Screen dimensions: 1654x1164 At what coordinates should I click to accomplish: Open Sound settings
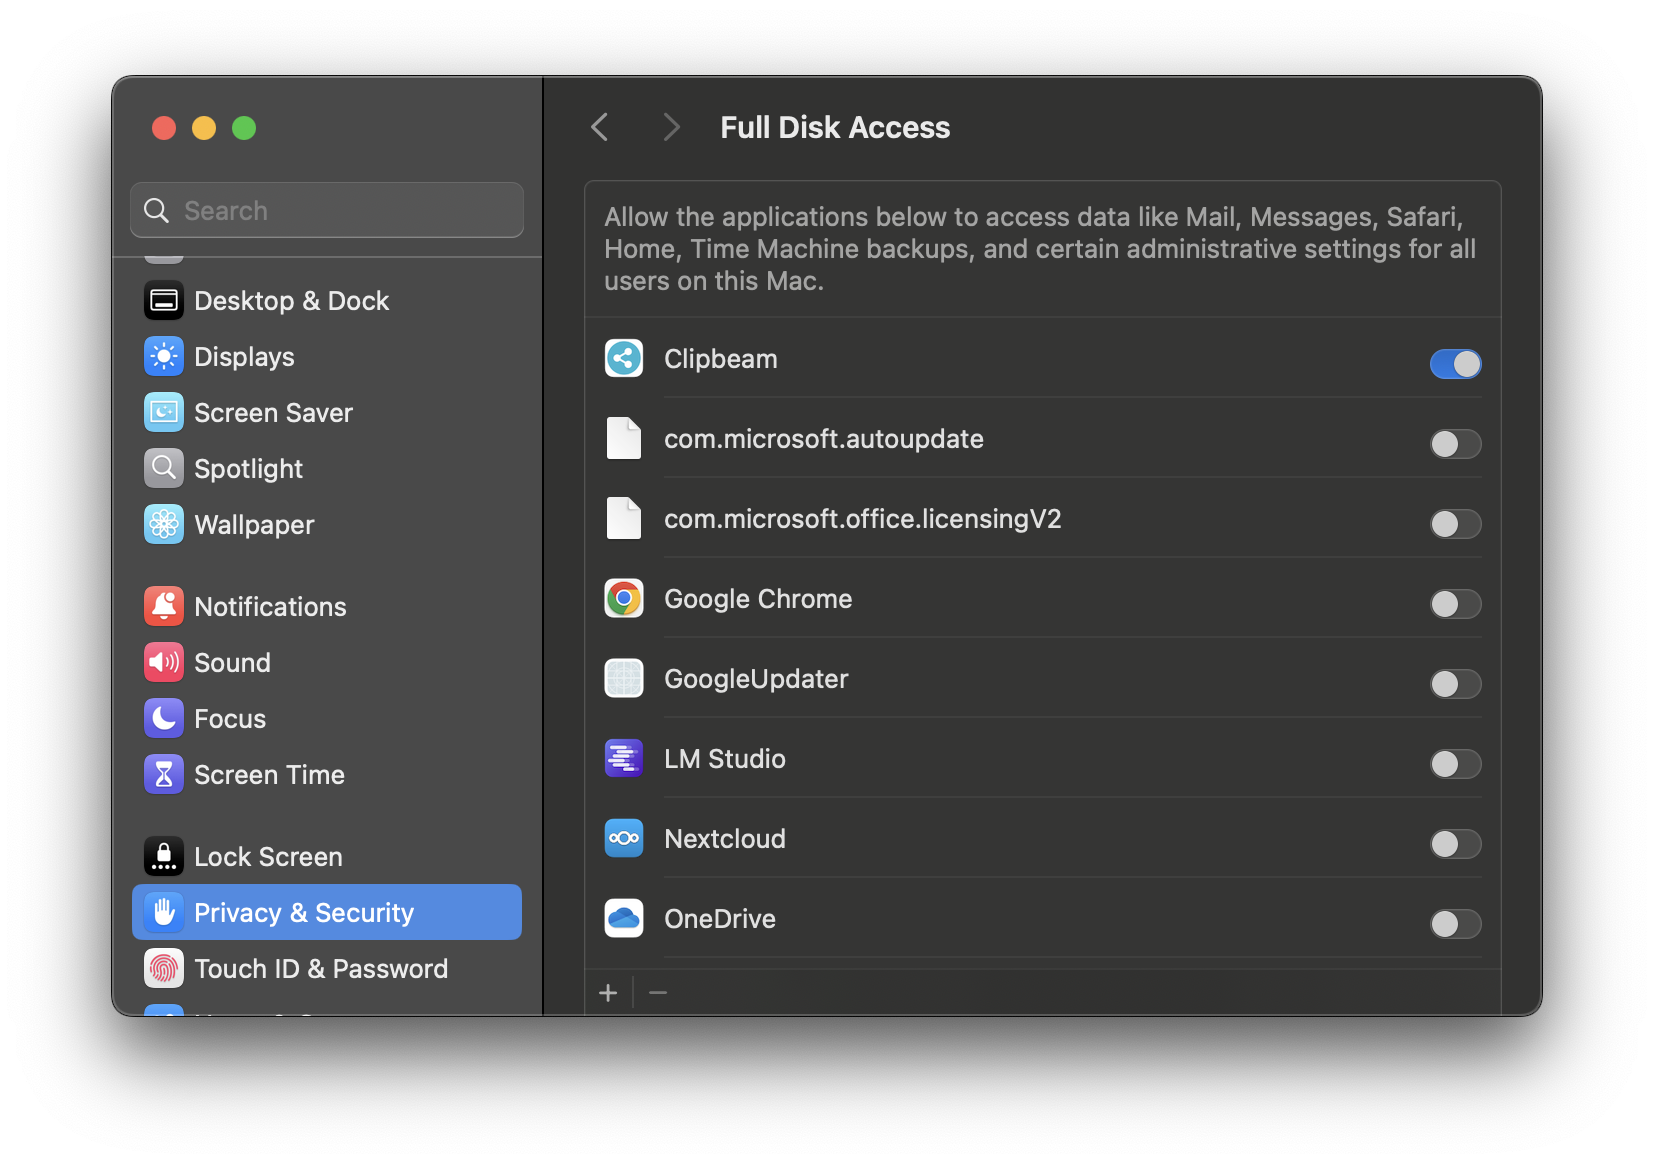(x=327, y=662)
